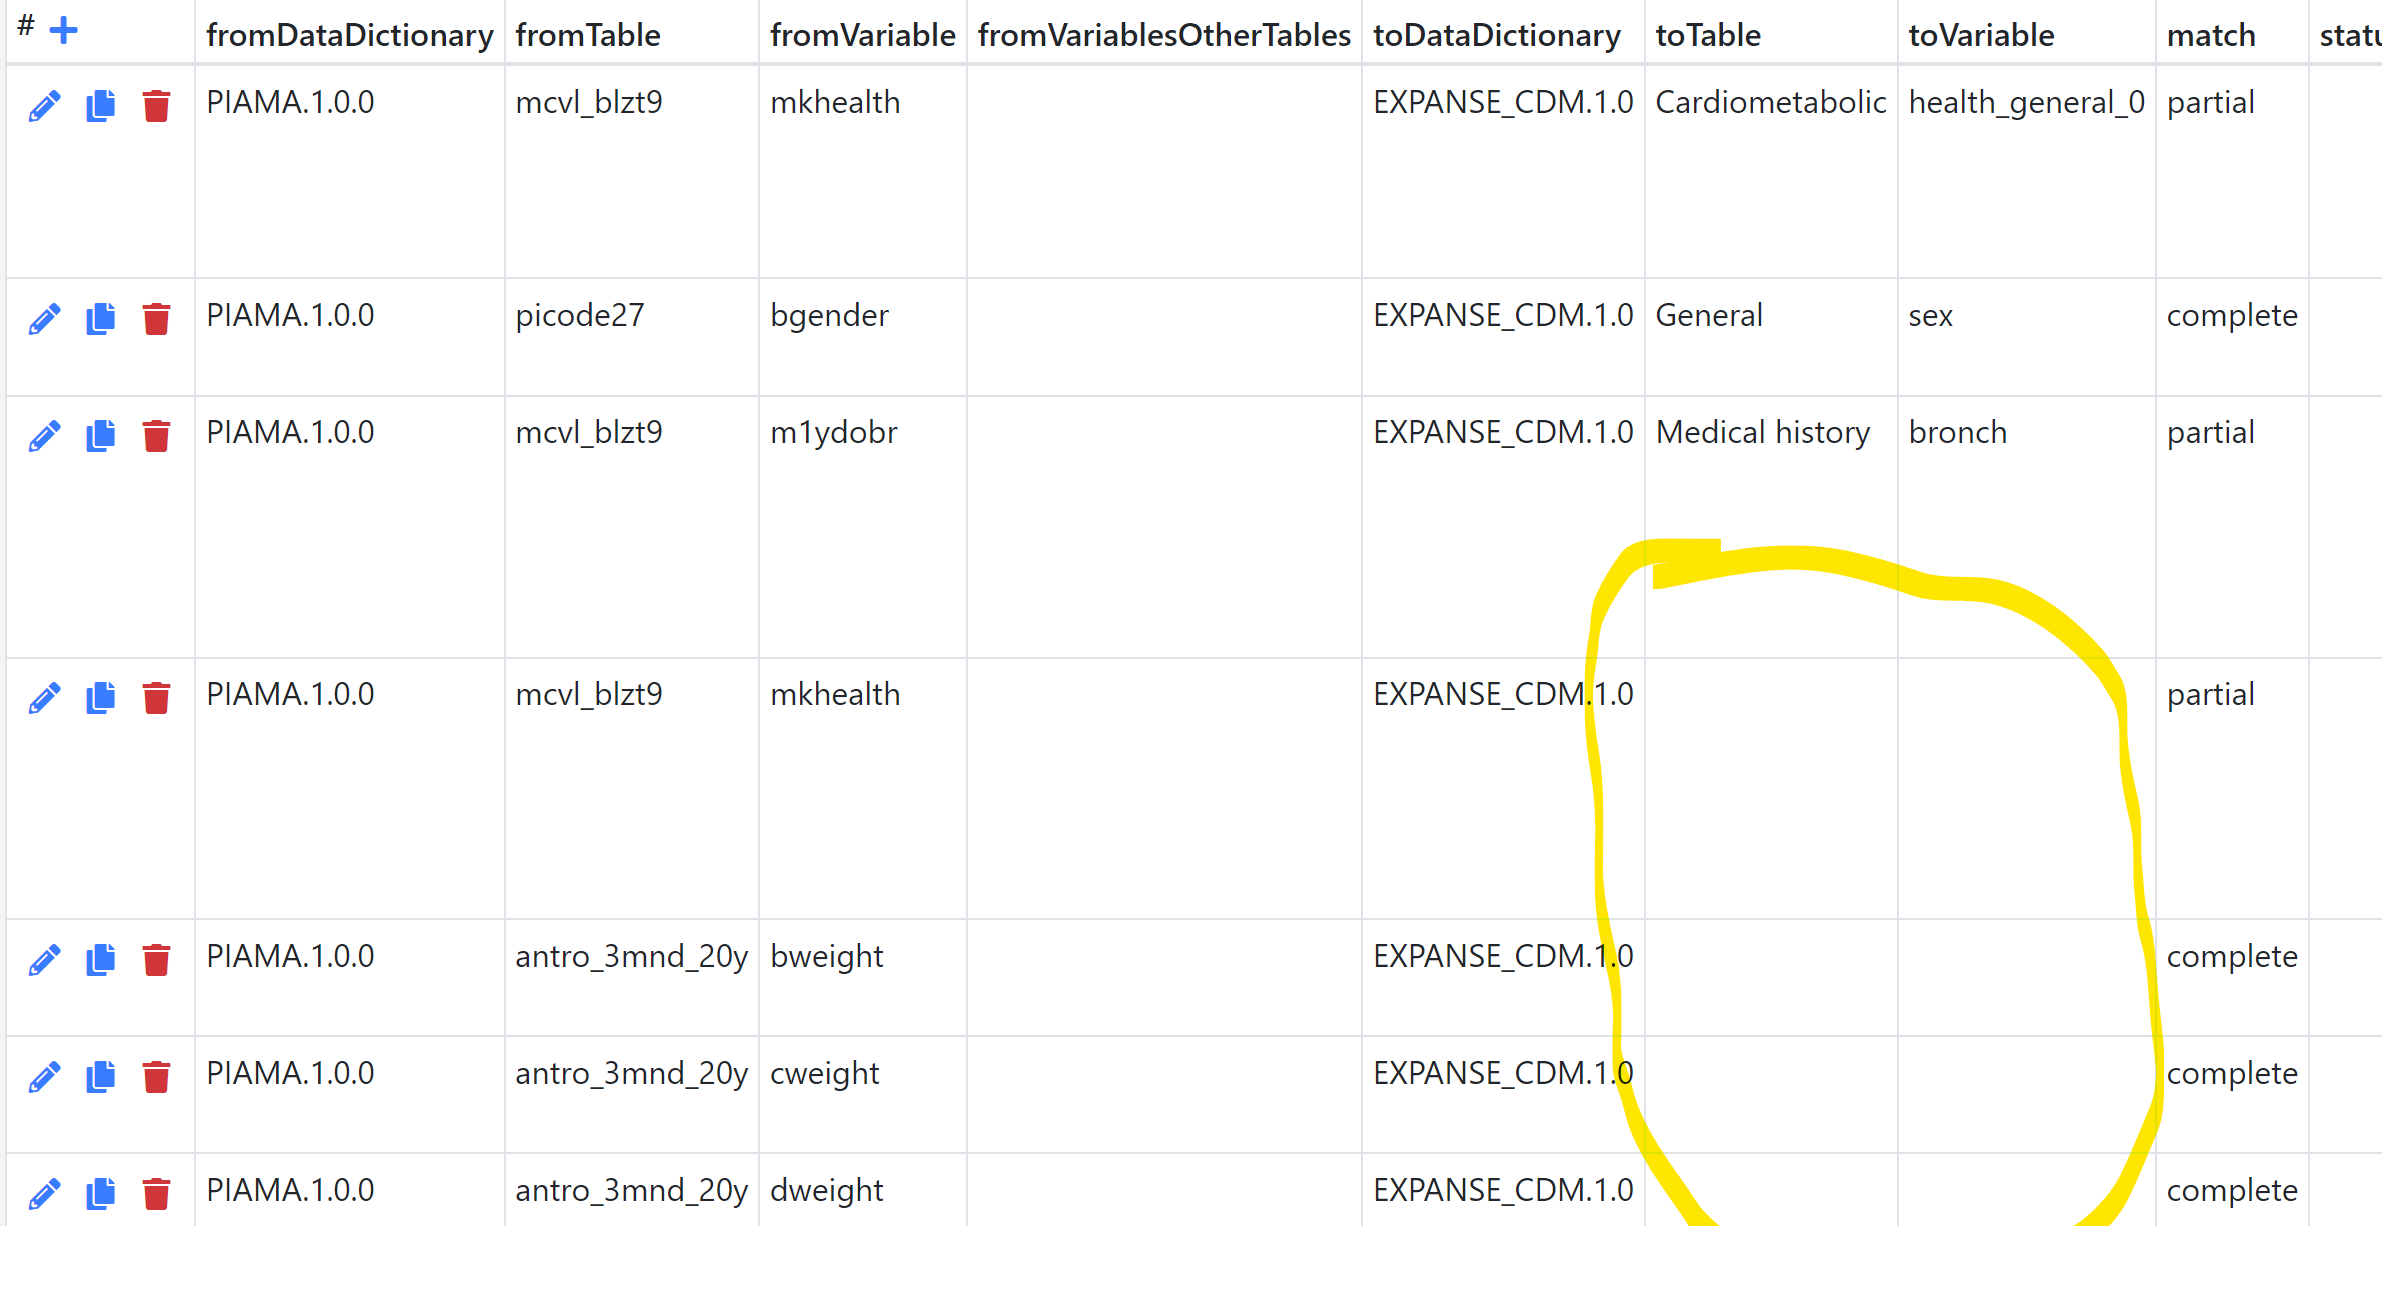Click the antro_3mnd_20y cell in bweight row

click(x=631, y=957)
